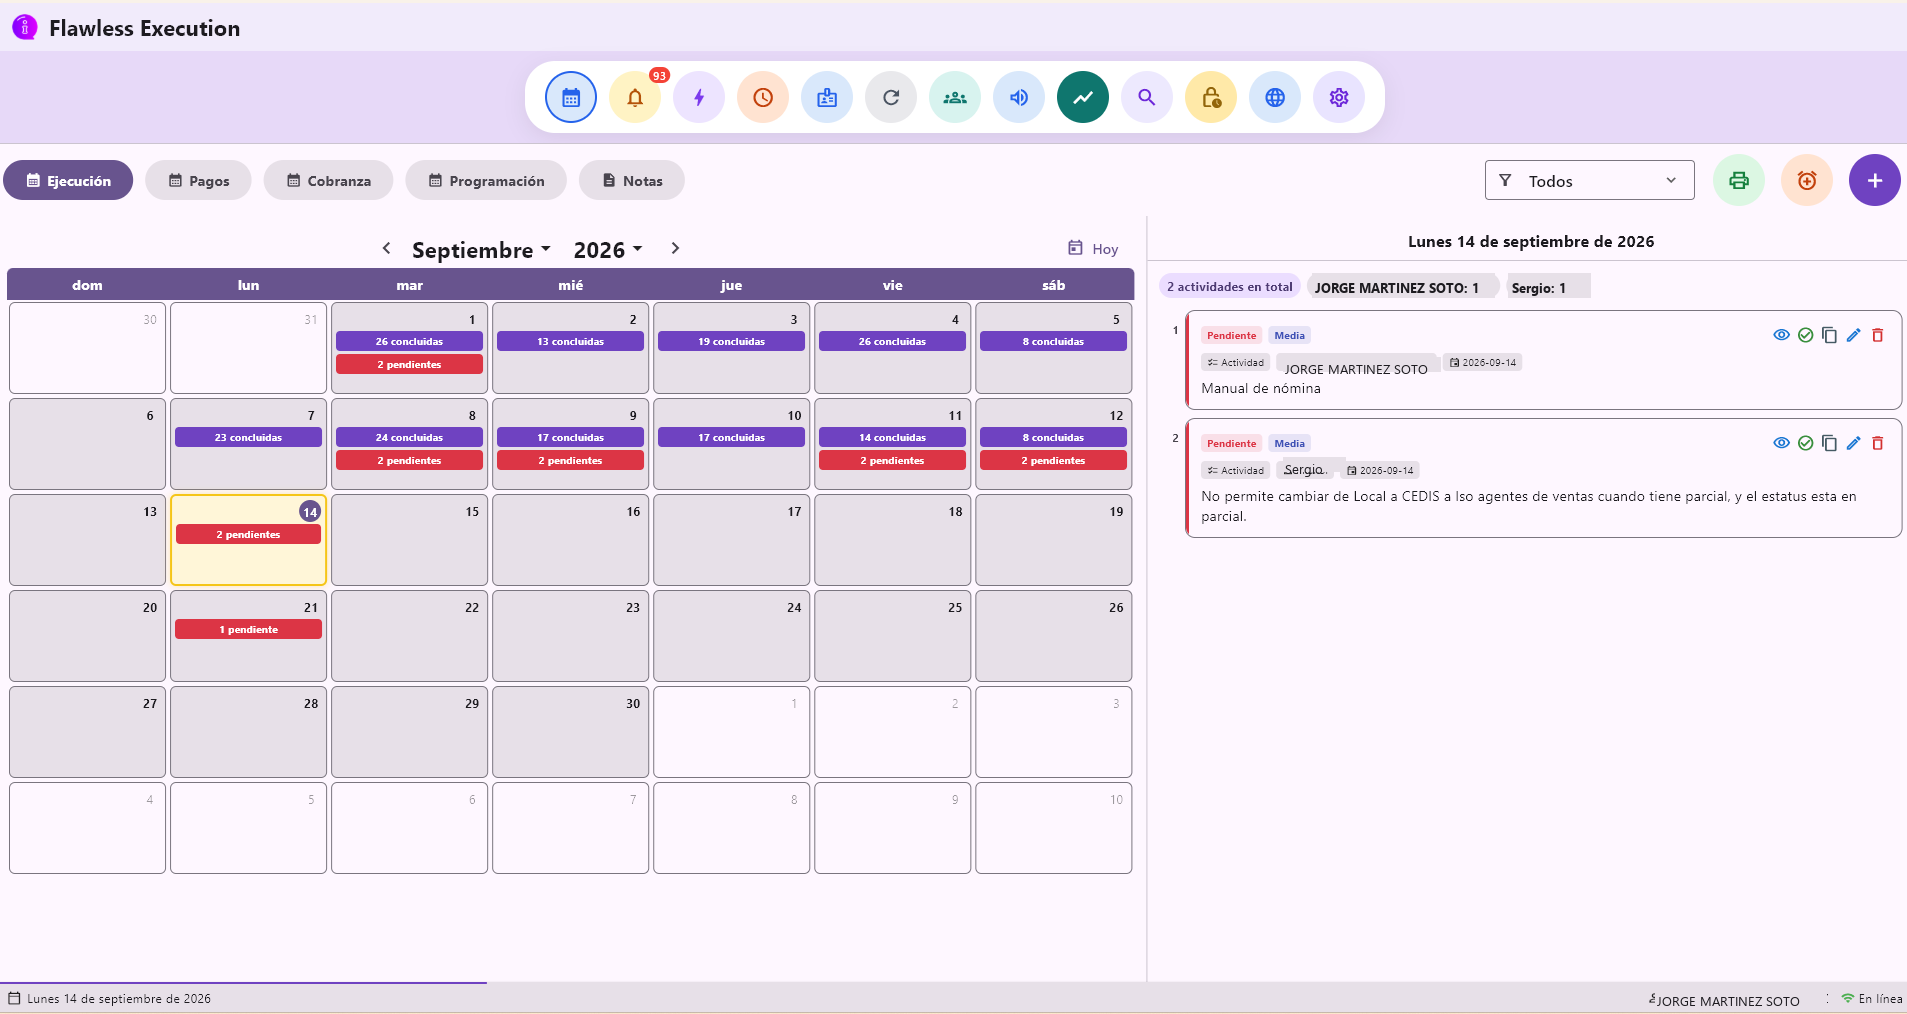Open the Septiembre month dropdown

[x=481, y=250]
